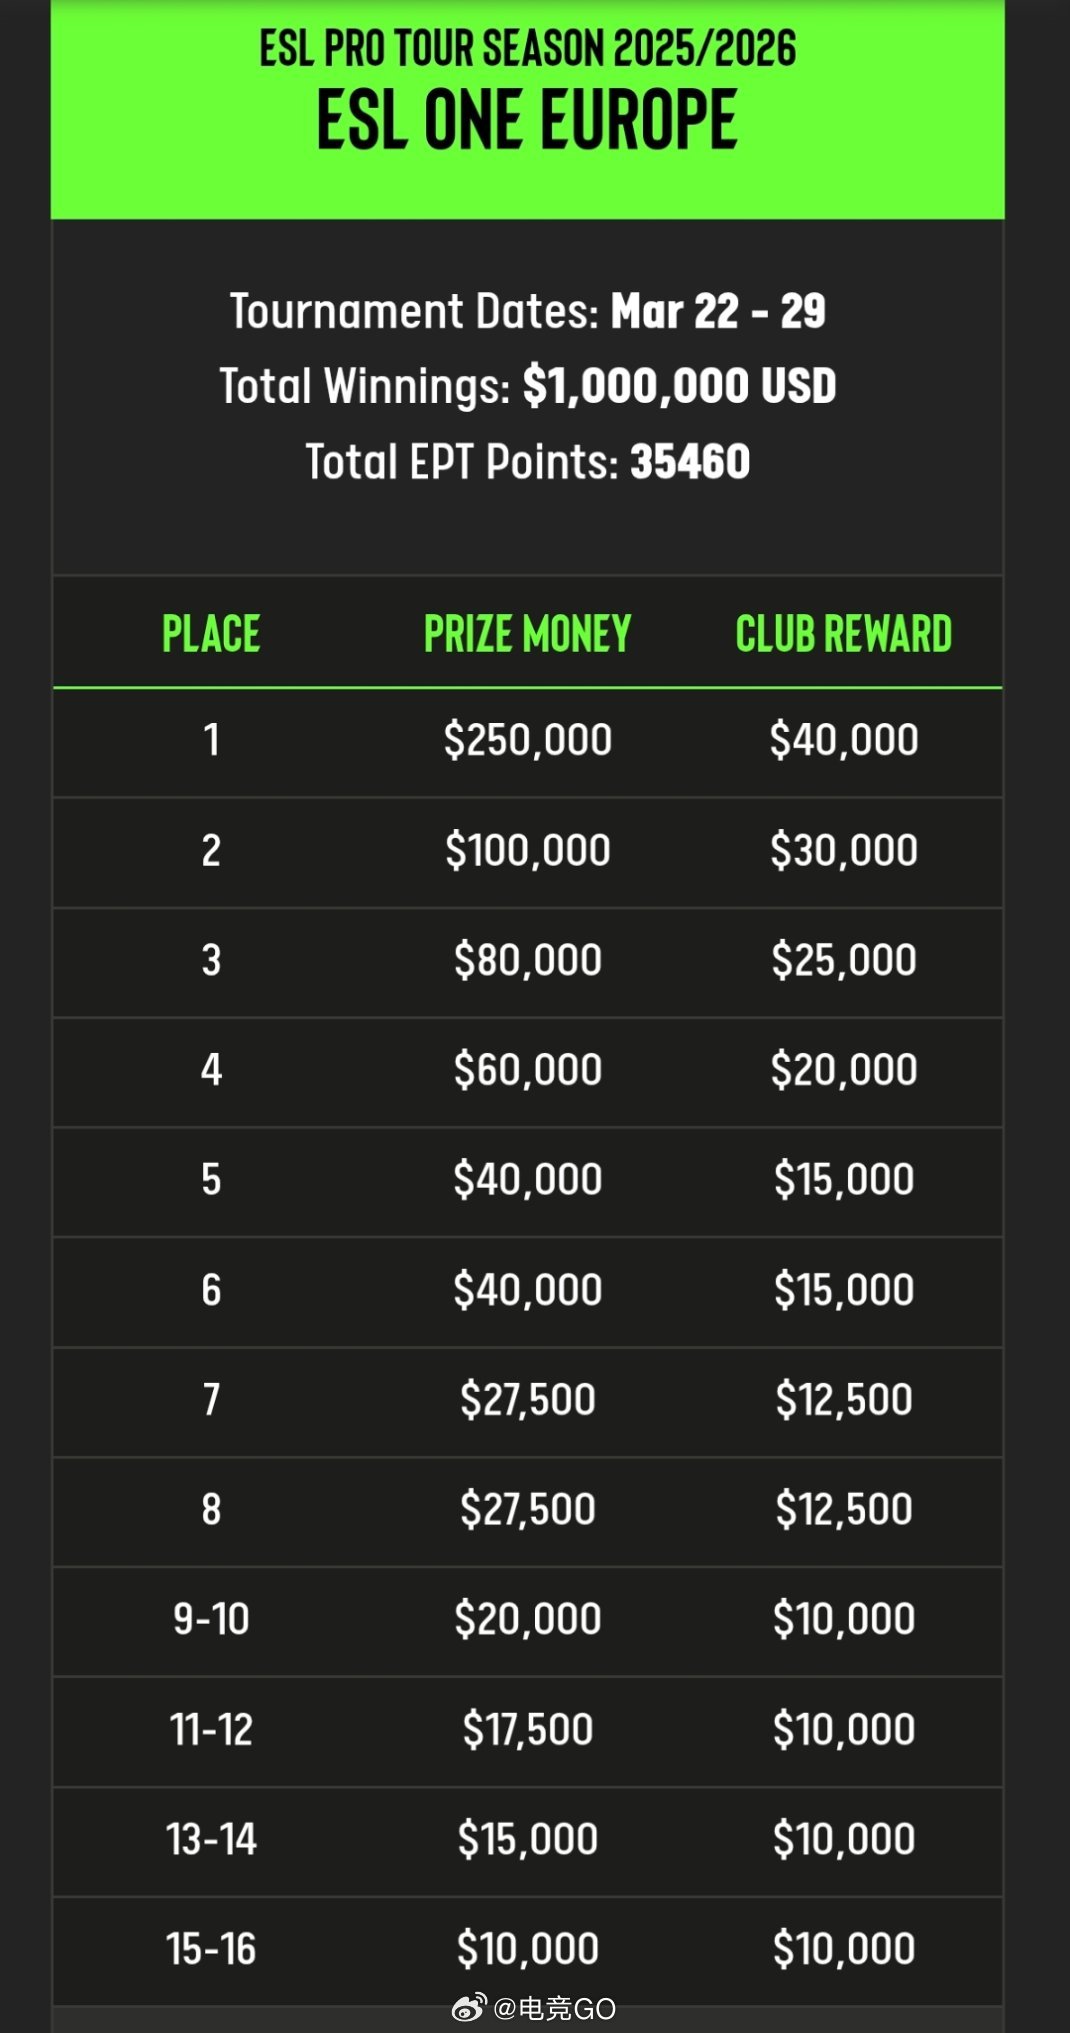Click the place 7 row number
This screenshot has height=2033, width=1070.
(211, 1399)
